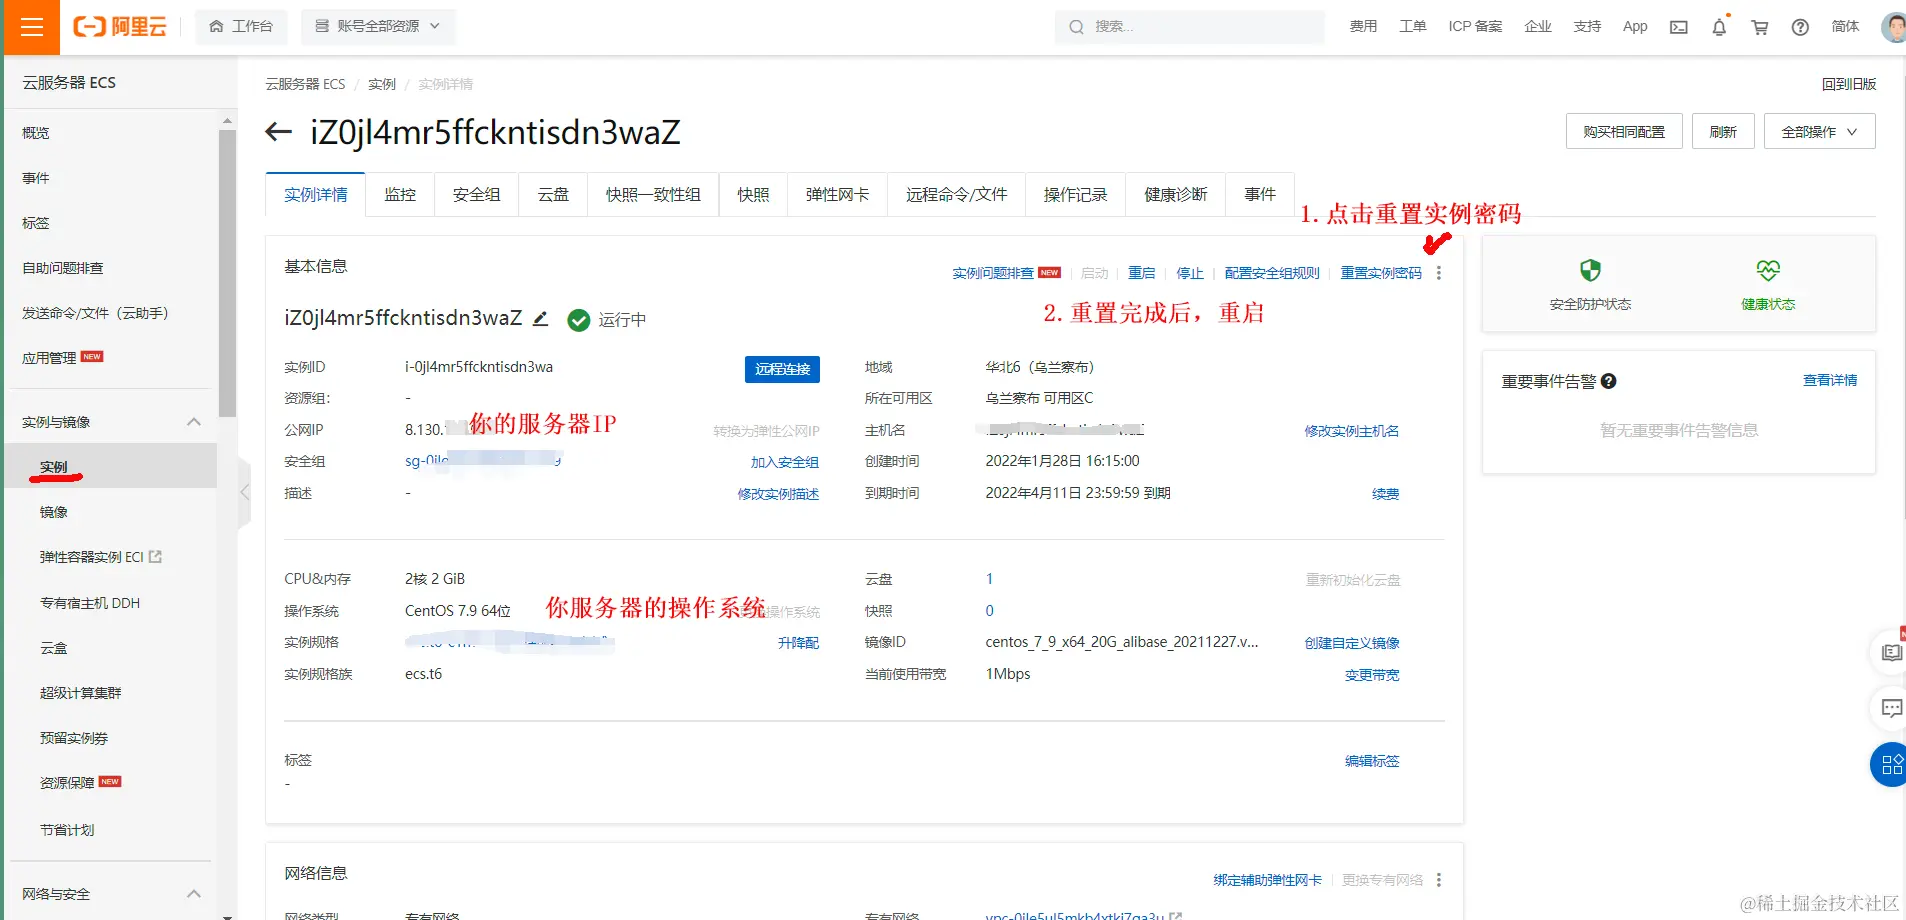Open the 健康诊断 tab

(1176, 194)
